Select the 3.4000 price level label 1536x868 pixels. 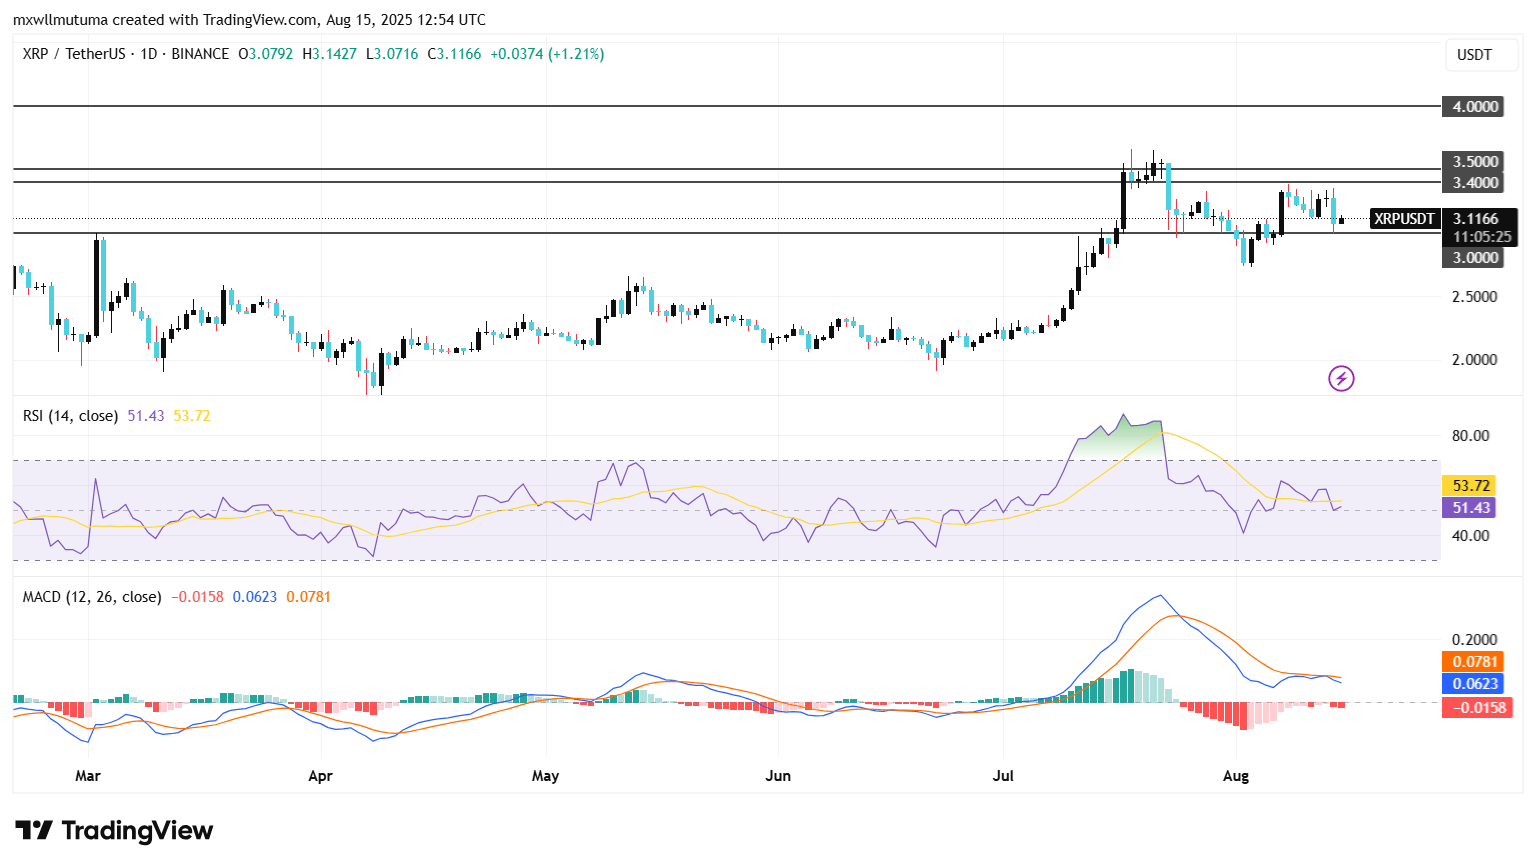pyautogui.click(x=1472, y=182)
